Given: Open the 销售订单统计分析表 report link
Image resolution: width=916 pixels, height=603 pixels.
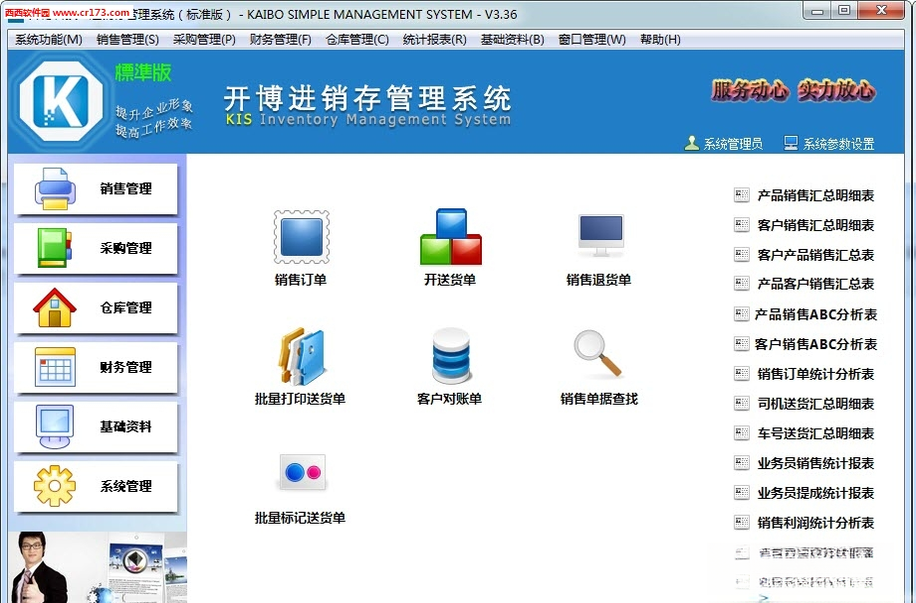Looking at the screenshot, I should (x=816, y=374).
